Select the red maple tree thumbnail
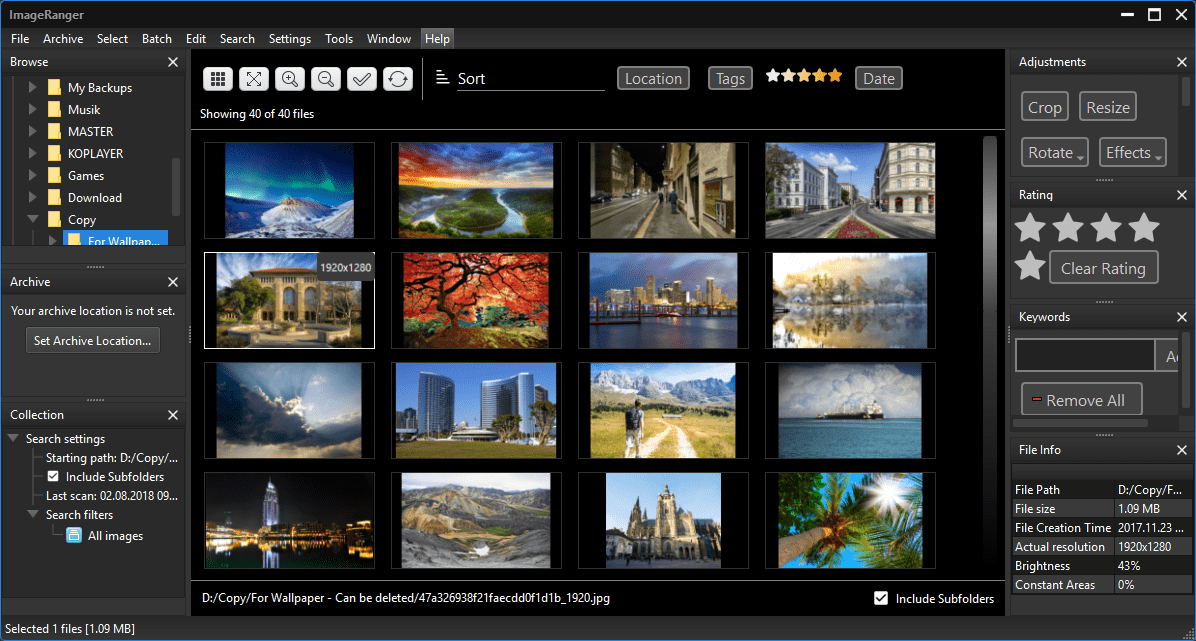This screenshot has height=641, width=1196. click(476, 300)
